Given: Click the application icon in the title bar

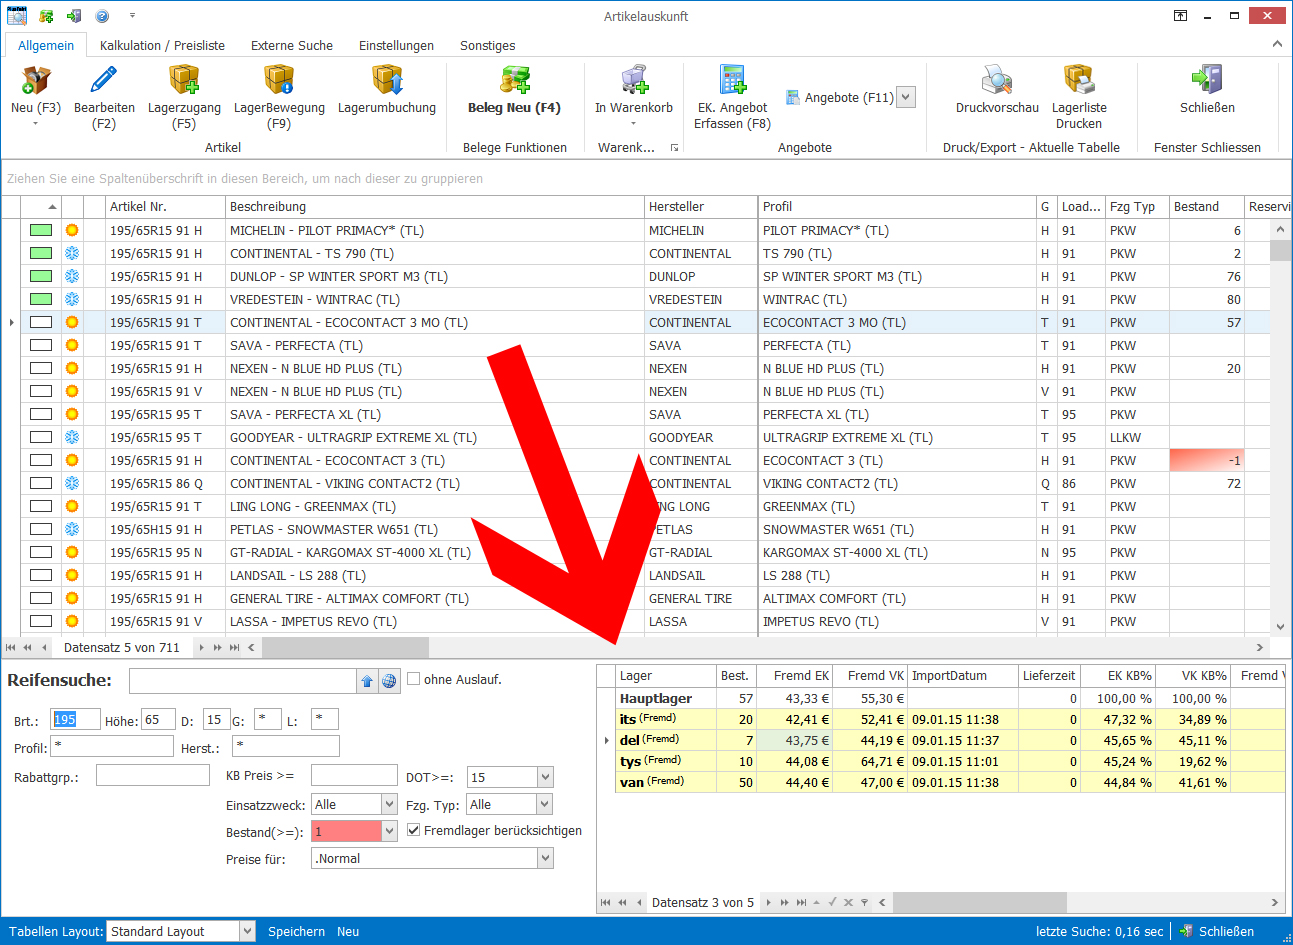Looking at the screenshot, I should coord(17,16).
